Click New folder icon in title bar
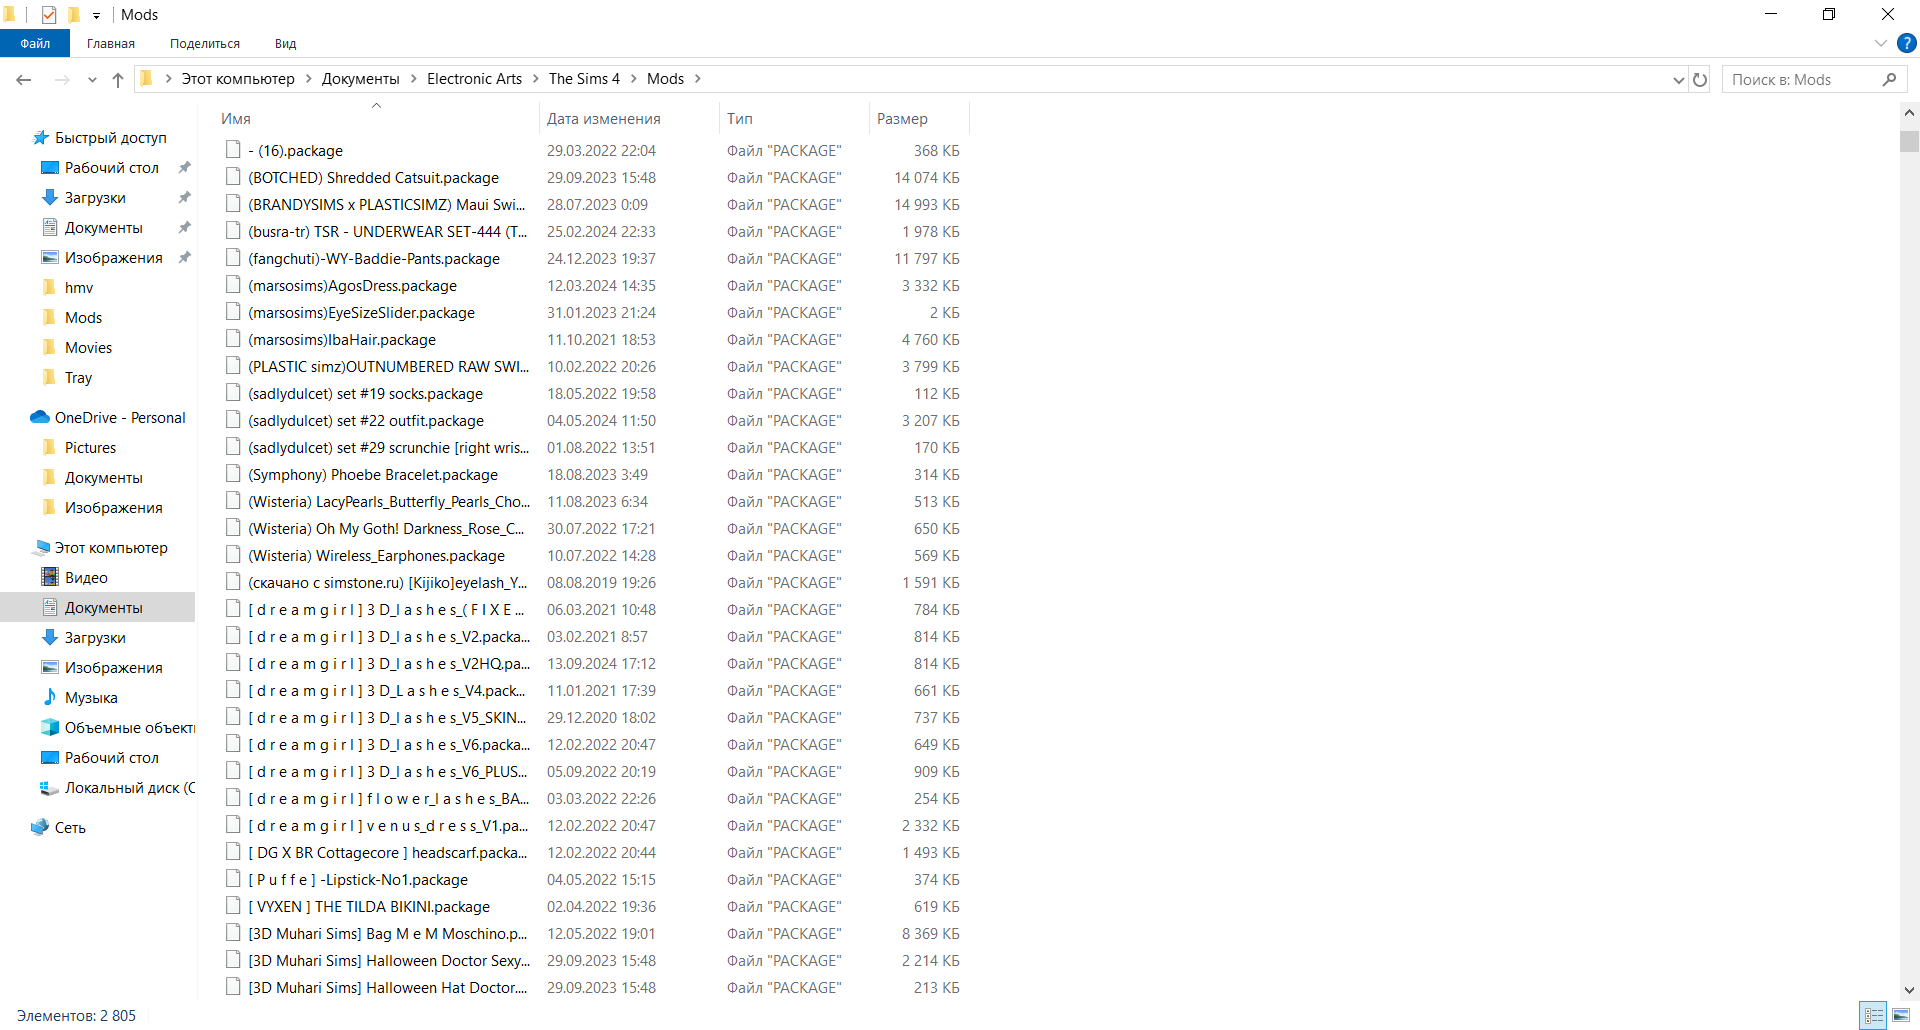The height and width of the screenshot is (1030, 1920). pyautogui.click(x=73, y=14)
